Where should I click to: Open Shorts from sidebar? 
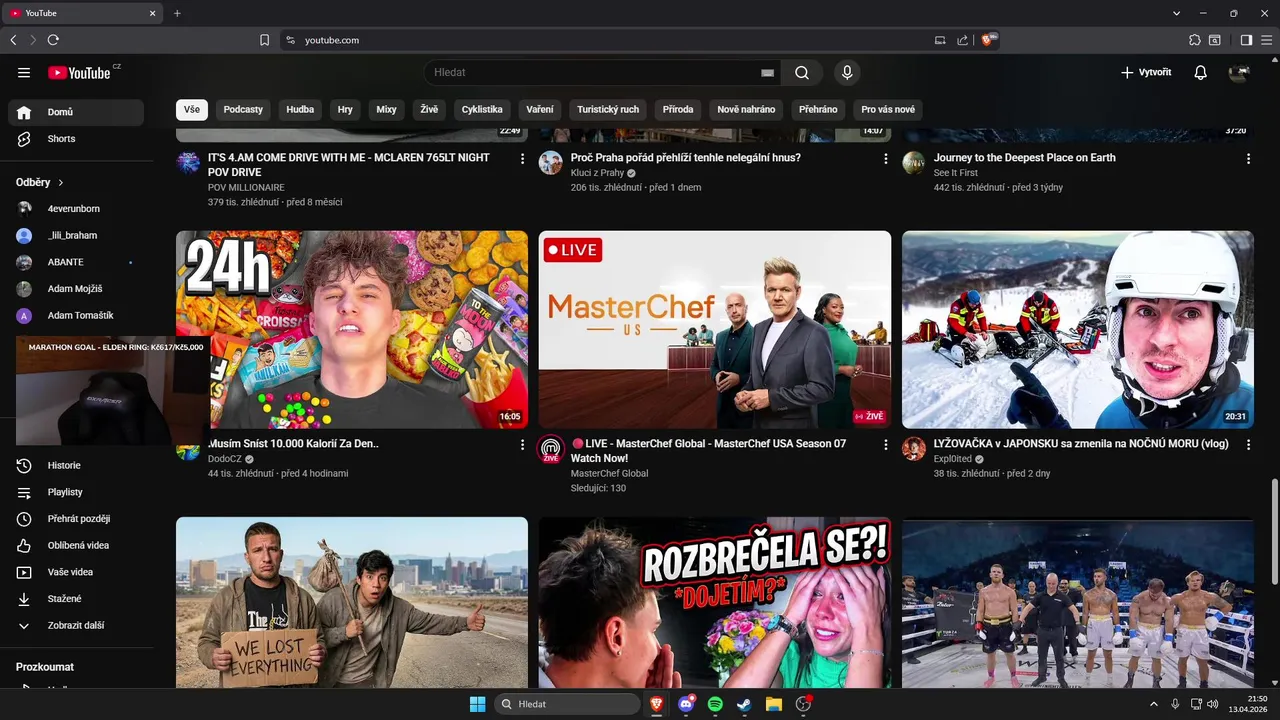(76, 139)
